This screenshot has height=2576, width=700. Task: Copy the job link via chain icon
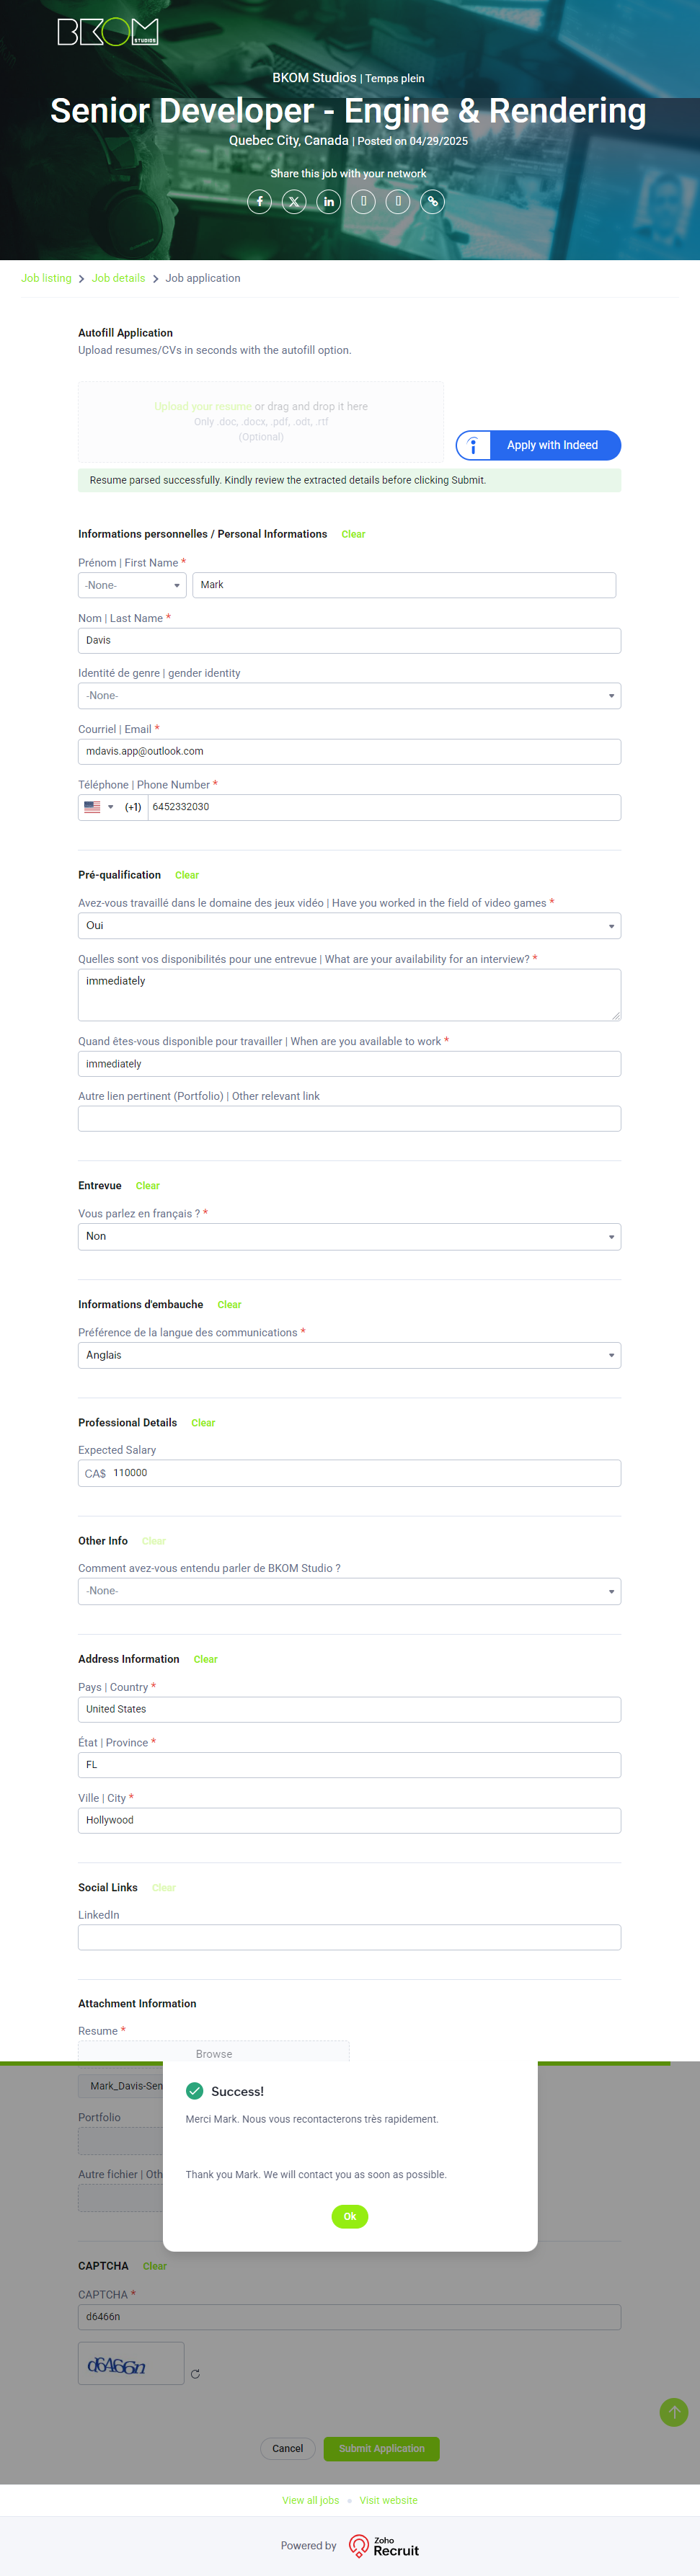pos(433,202)
